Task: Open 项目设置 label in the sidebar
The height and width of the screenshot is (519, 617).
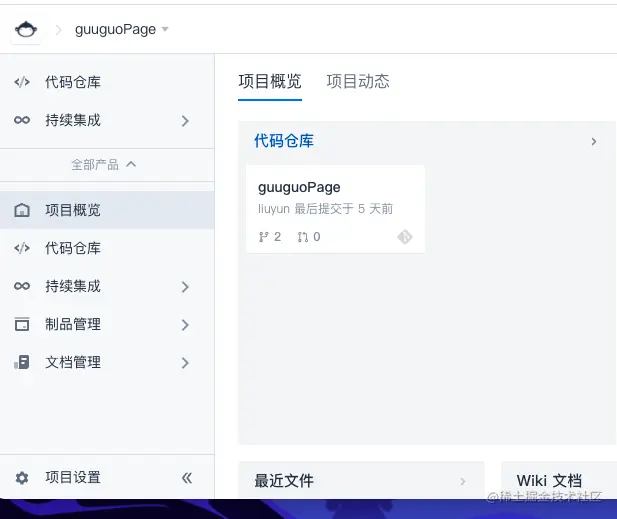Action: (x=73, y=478)
